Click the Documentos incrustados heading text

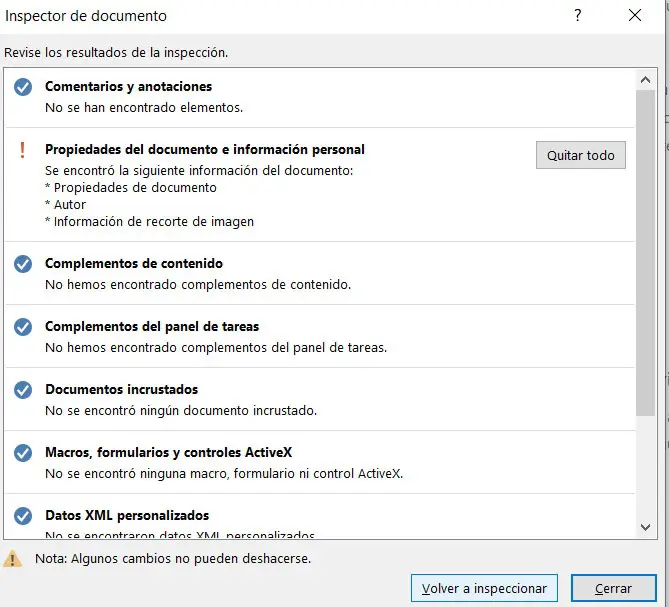pyautogui.click(x=121, y=390)
